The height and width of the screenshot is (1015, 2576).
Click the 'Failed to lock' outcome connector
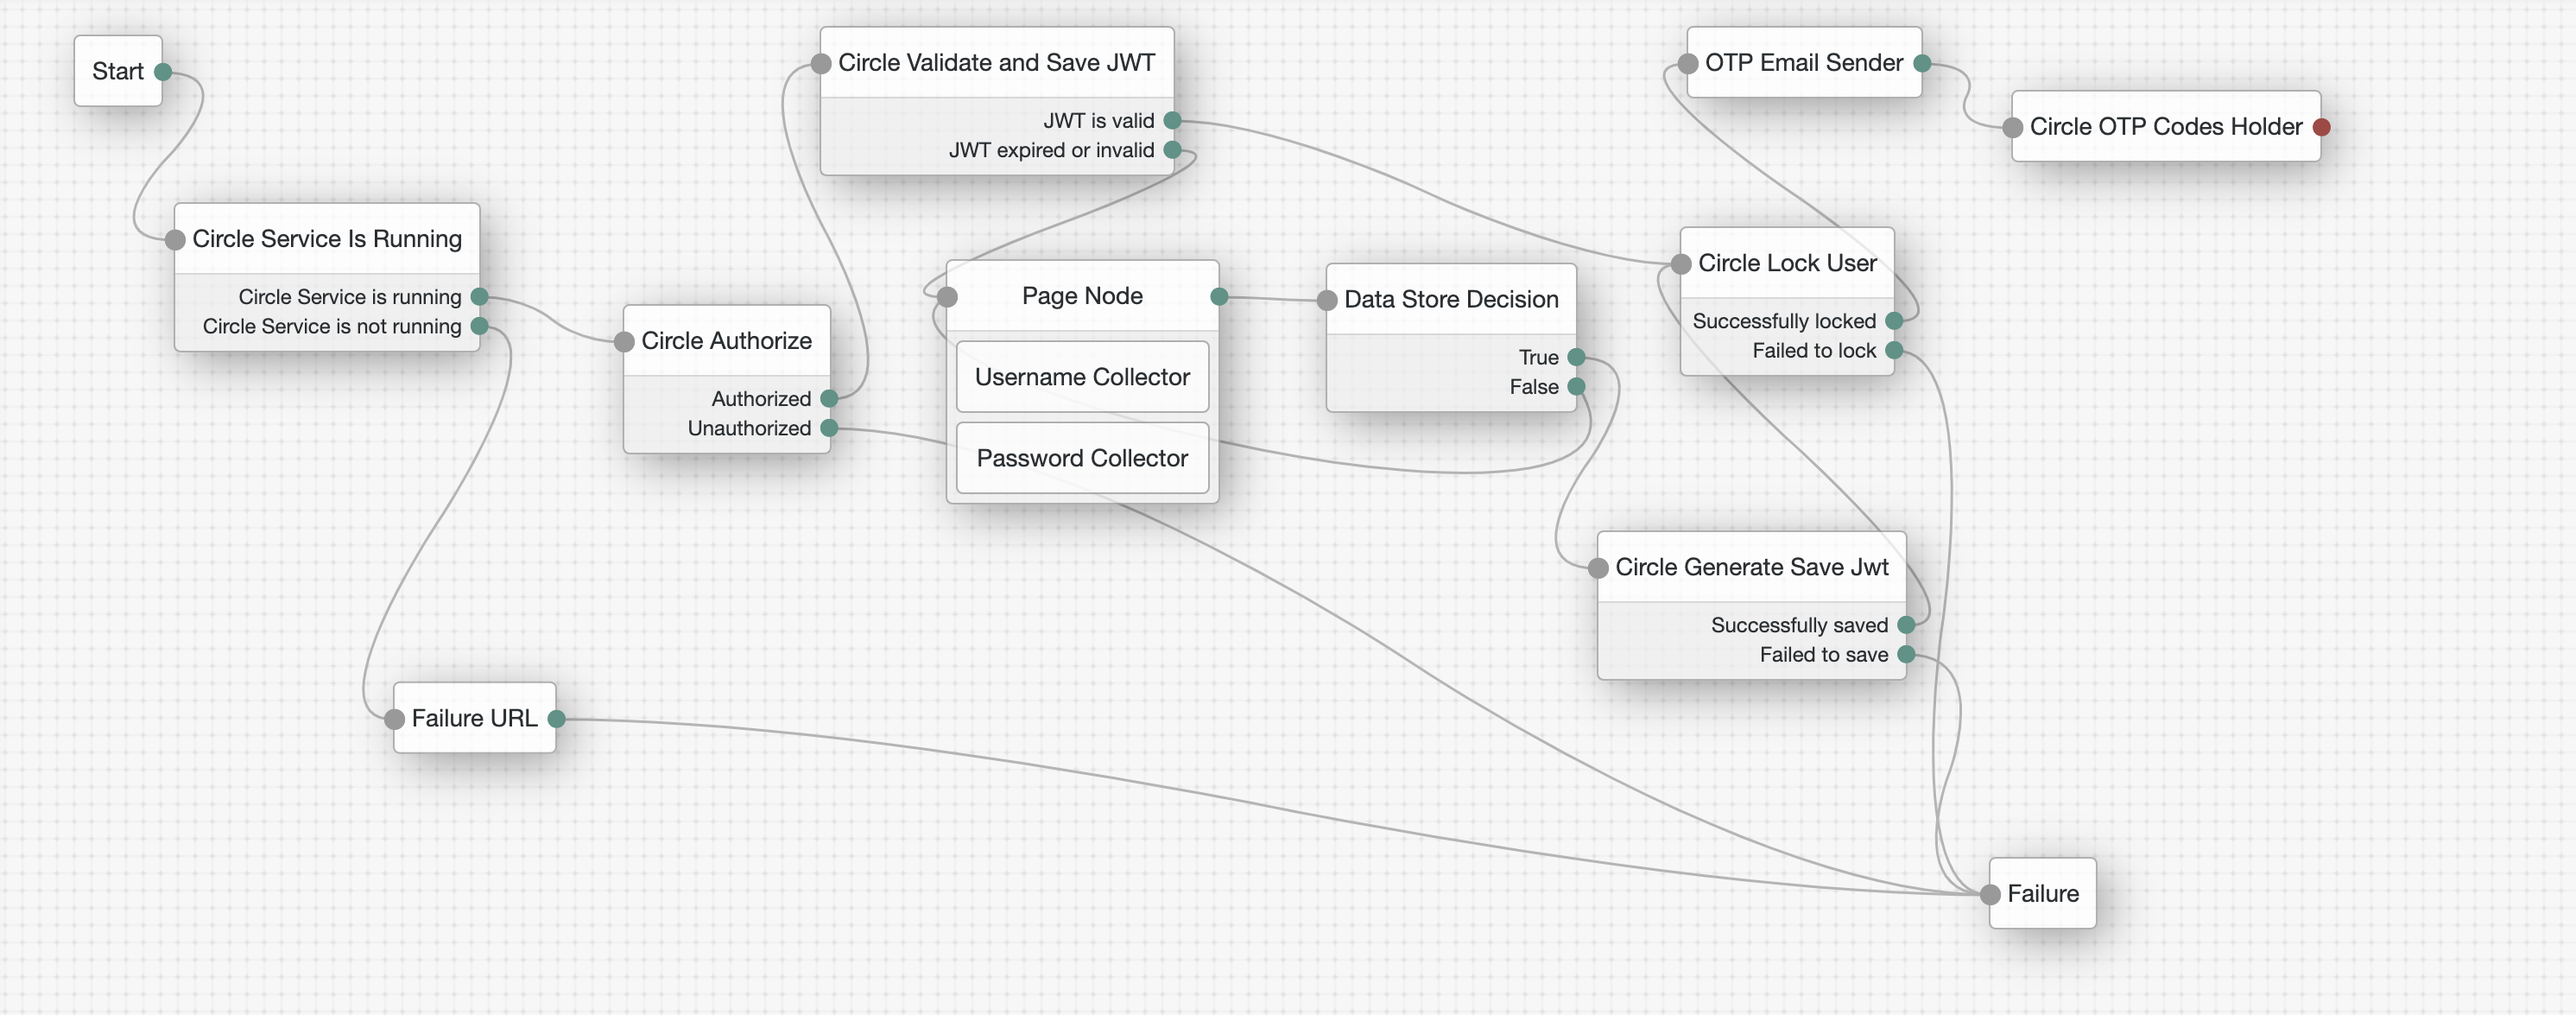[1893, 350]
